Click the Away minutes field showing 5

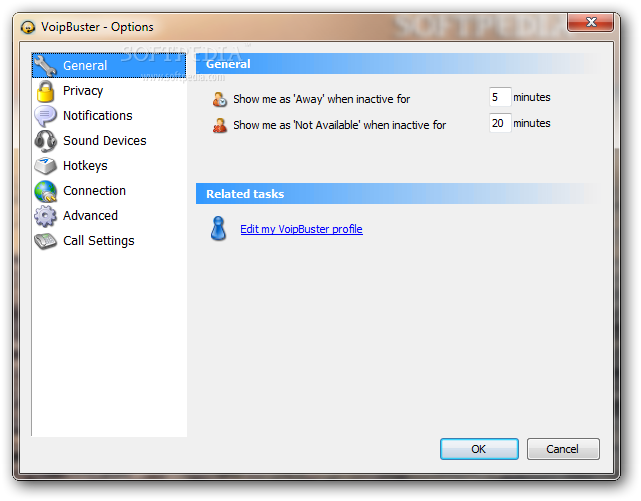(x=500, y=97)
